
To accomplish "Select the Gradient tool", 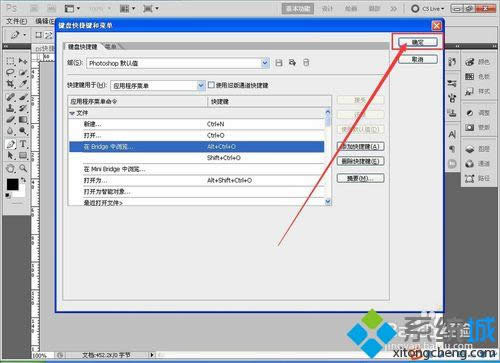I will 23,119.
